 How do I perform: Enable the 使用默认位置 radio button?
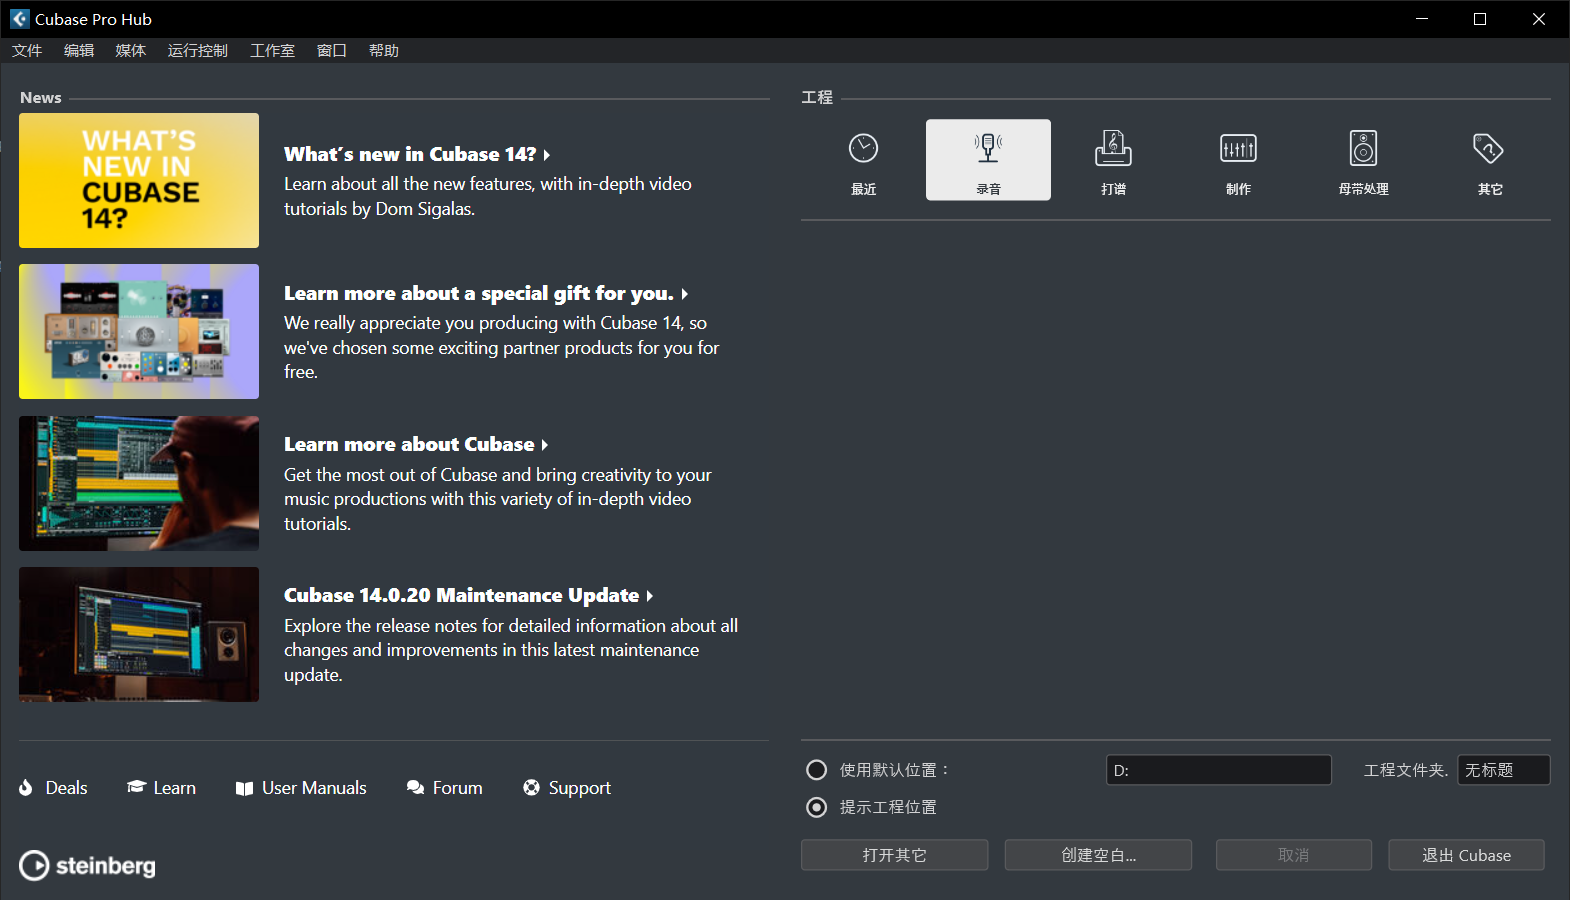tap(817, 770)
